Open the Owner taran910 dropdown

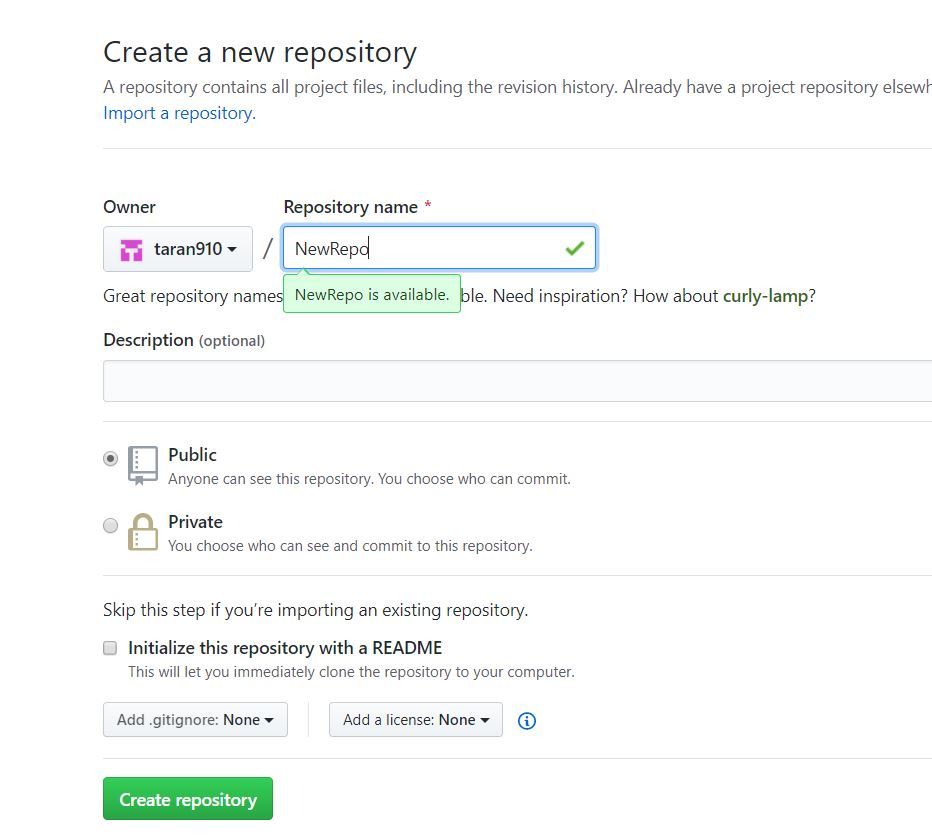pos(178,249)
